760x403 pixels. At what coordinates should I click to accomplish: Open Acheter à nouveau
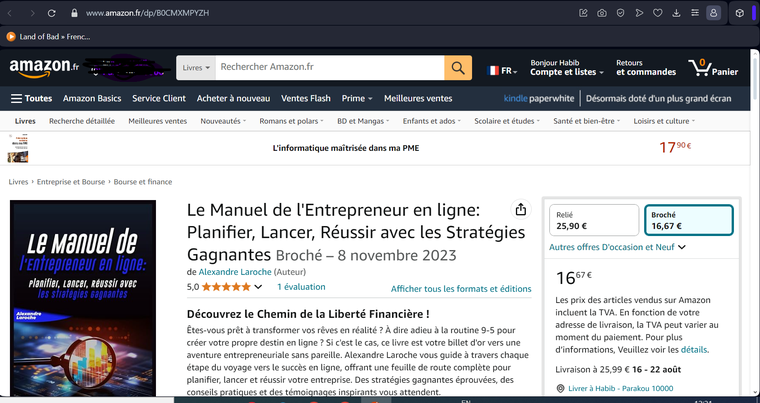coord(233,98)
